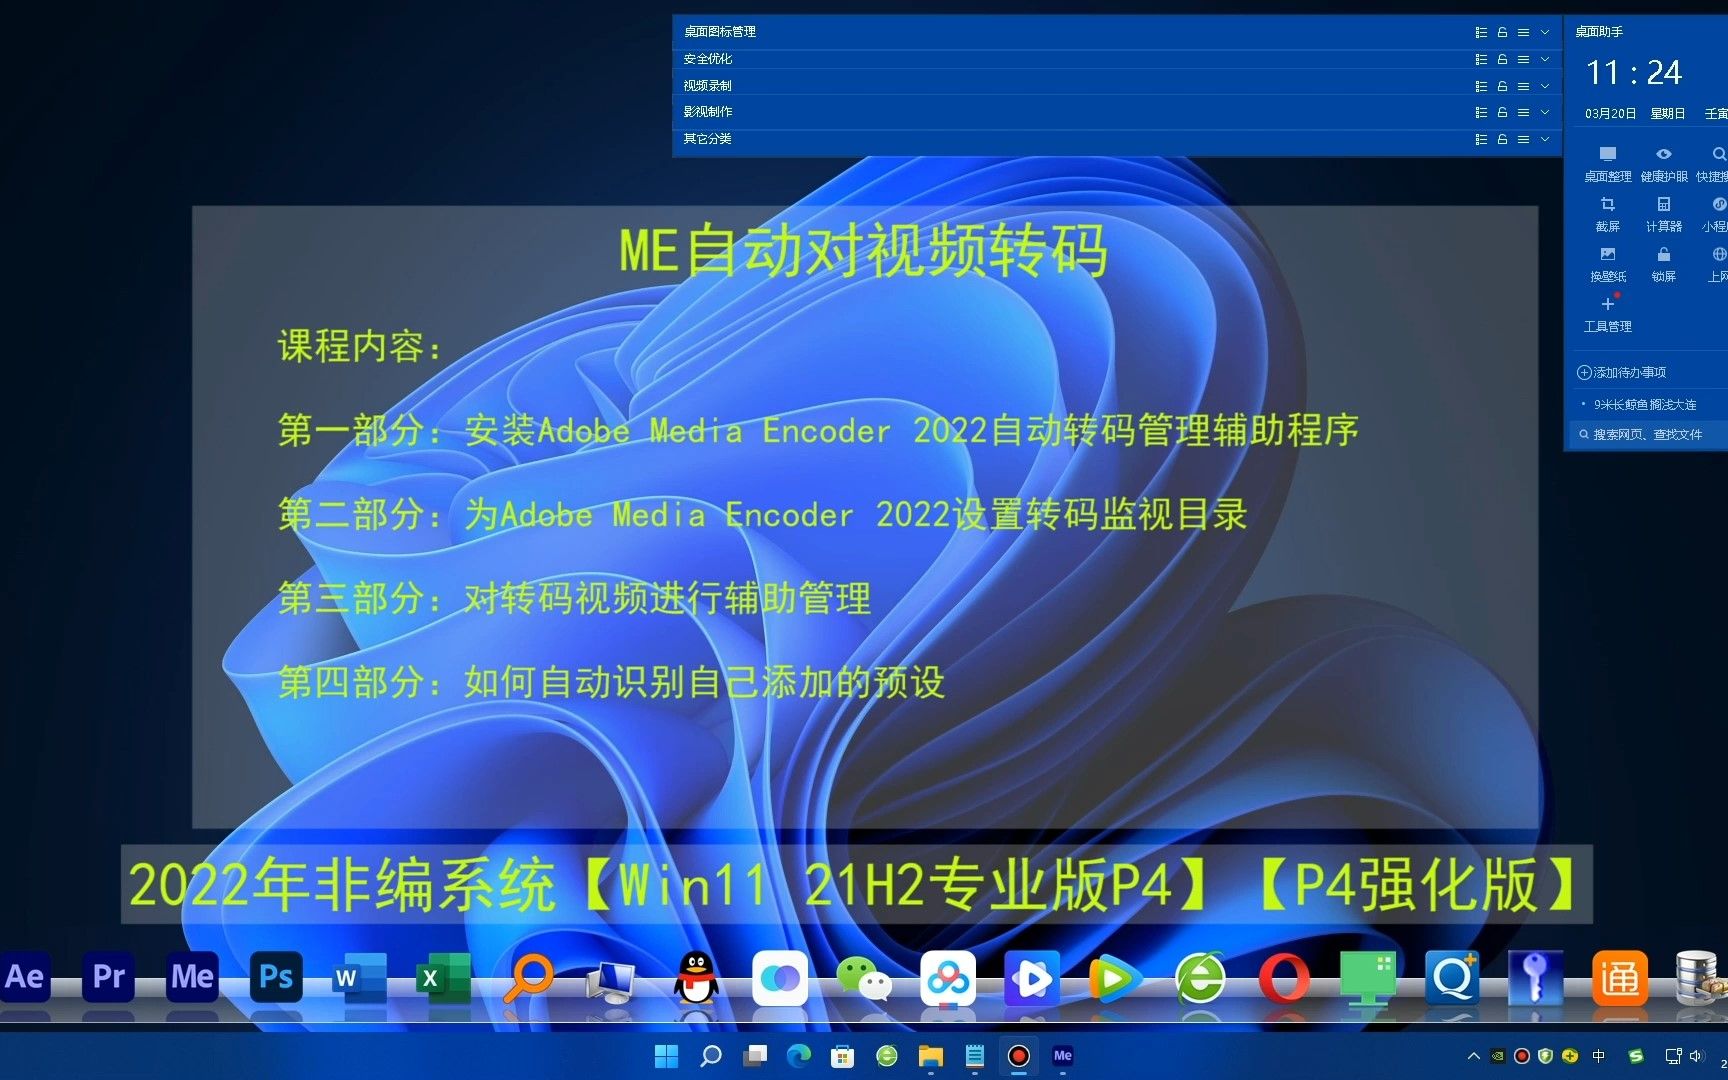1728x1080 pixels.
Task: Switch list view on 影视制作 row
Action: tap(1481, 112)
